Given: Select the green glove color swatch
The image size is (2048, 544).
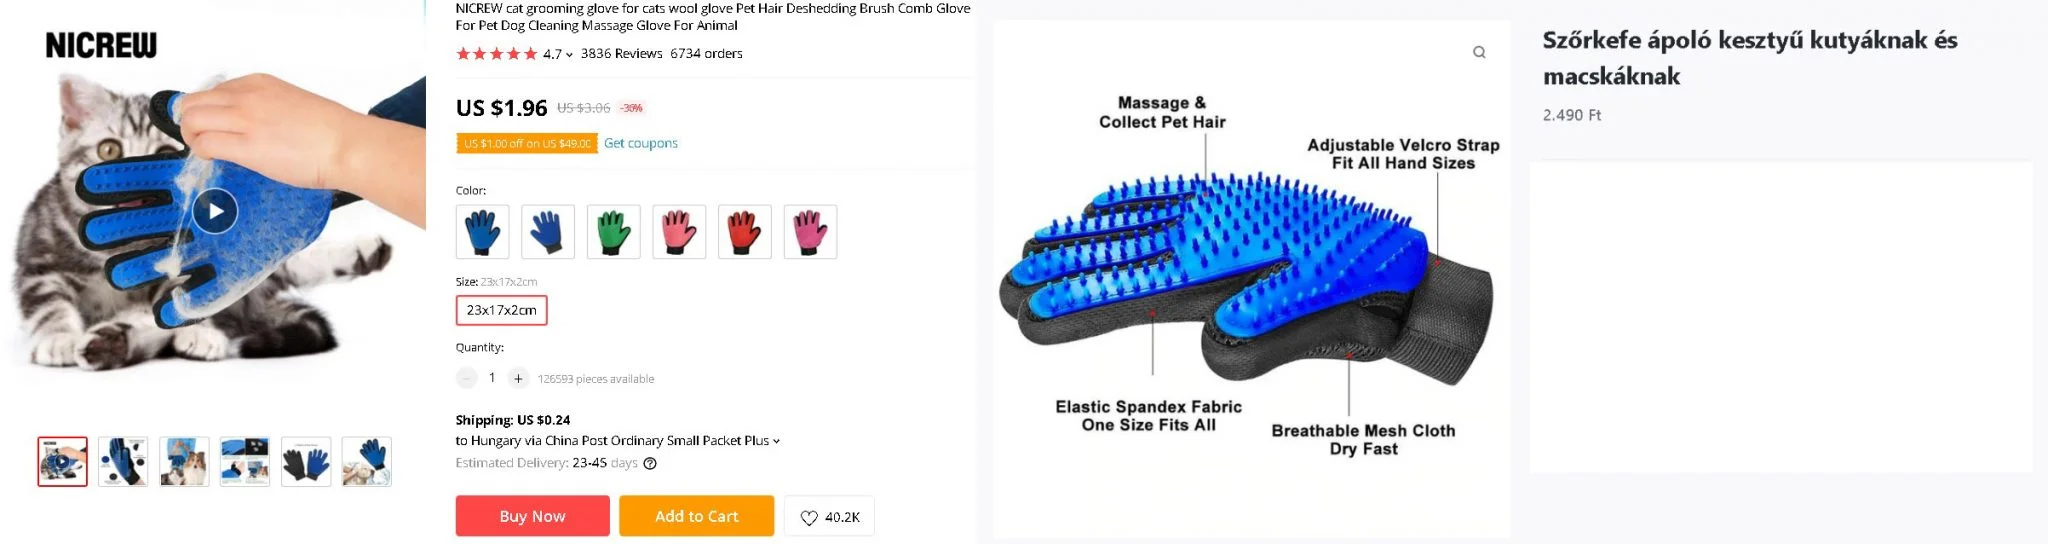Looking at the screenshot, I should point(613,232).
